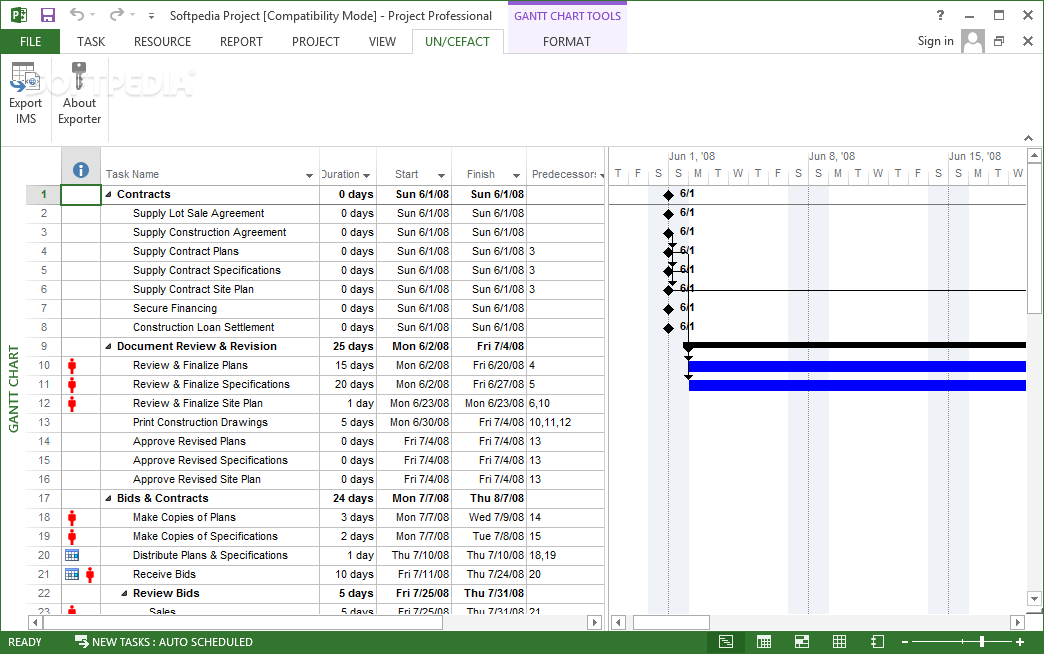Open the Task Name column filter dropdown

pyautogui.click(x=309, y=175)
